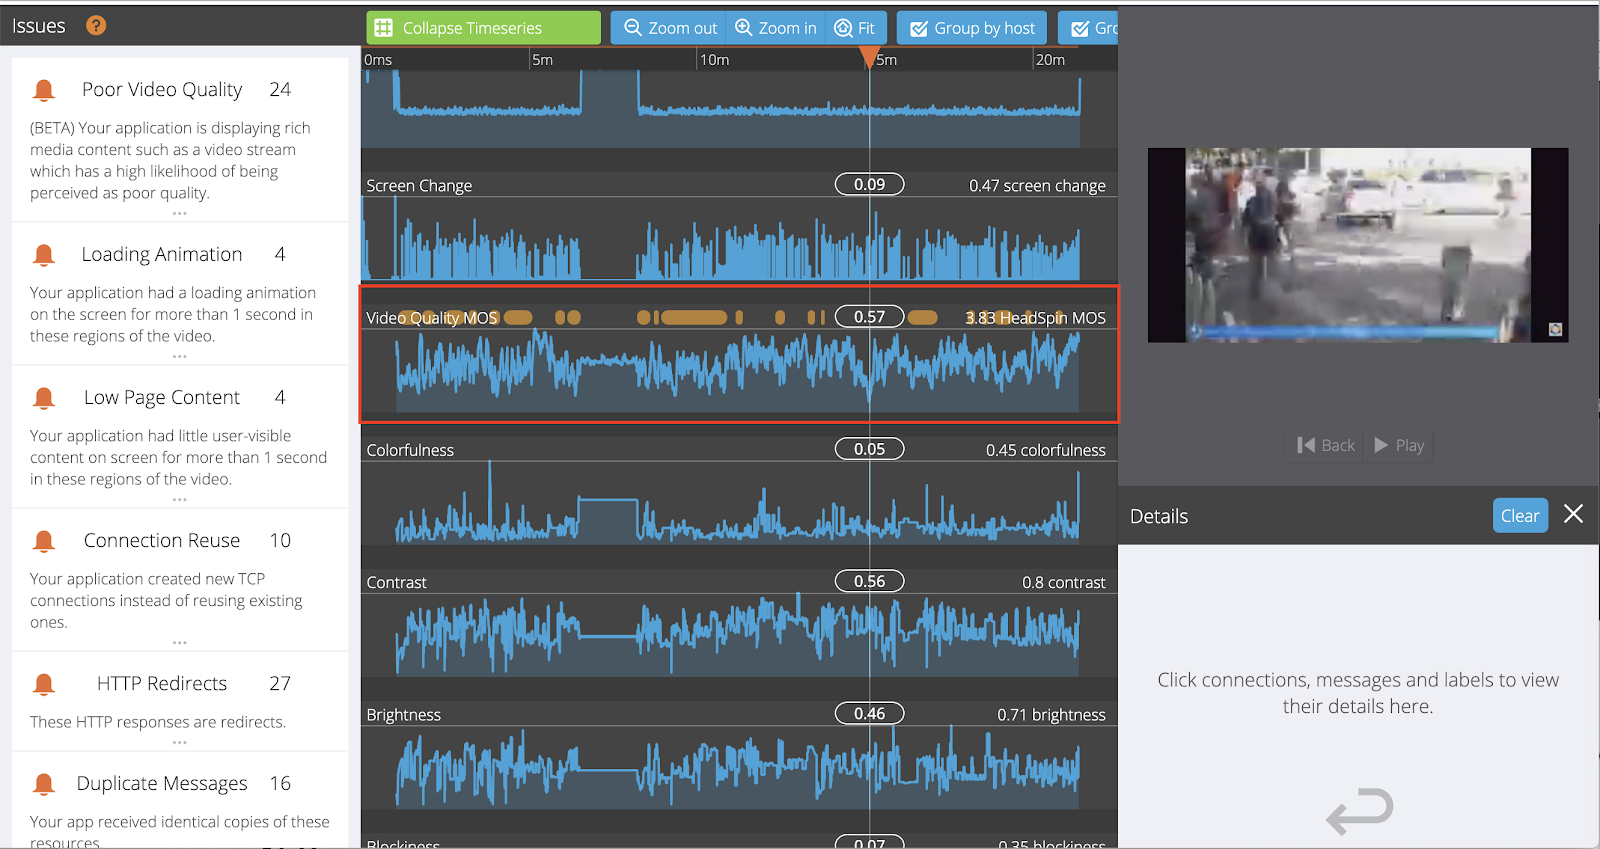Screen dimensions: 1600x849
Task: Click the 0.56 Contrast value badge
Action: pyautogui.click(x=870, y=581)
